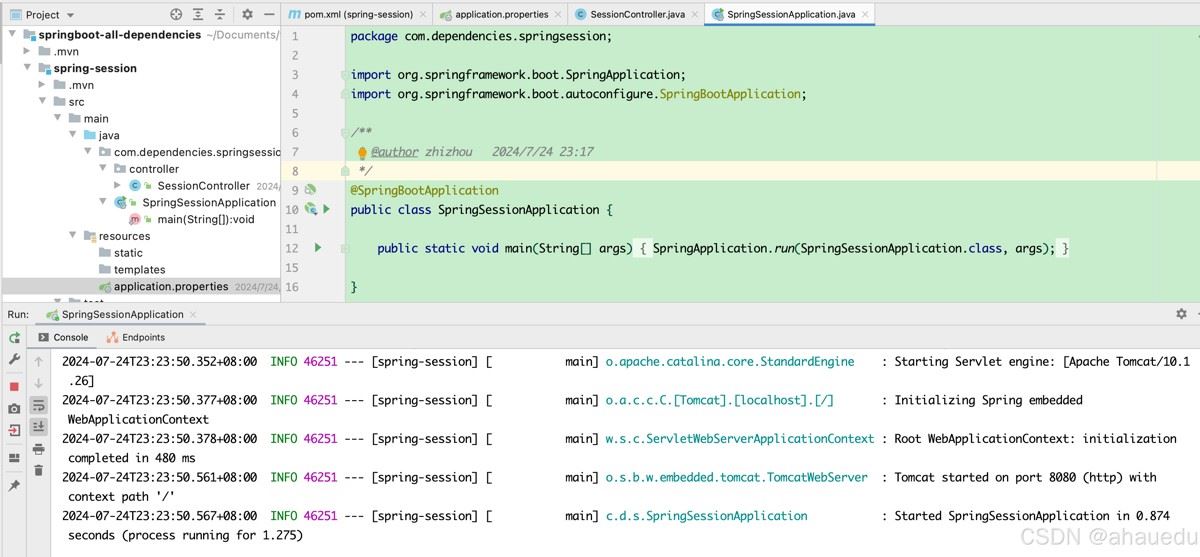Click the Expand All icon in Project panel
Image resolution: width=1200 pixels, height=557 pixels.
click(x=200, y=15)
